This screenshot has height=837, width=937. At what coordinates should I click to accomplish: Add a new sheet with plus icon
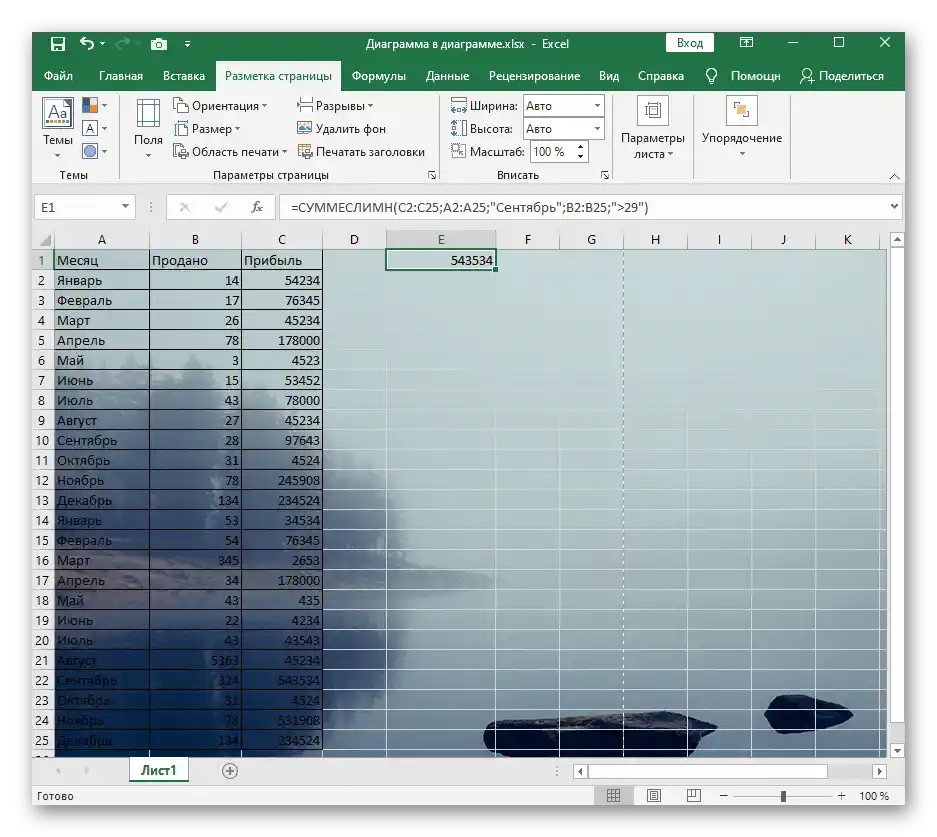point(229,771)
